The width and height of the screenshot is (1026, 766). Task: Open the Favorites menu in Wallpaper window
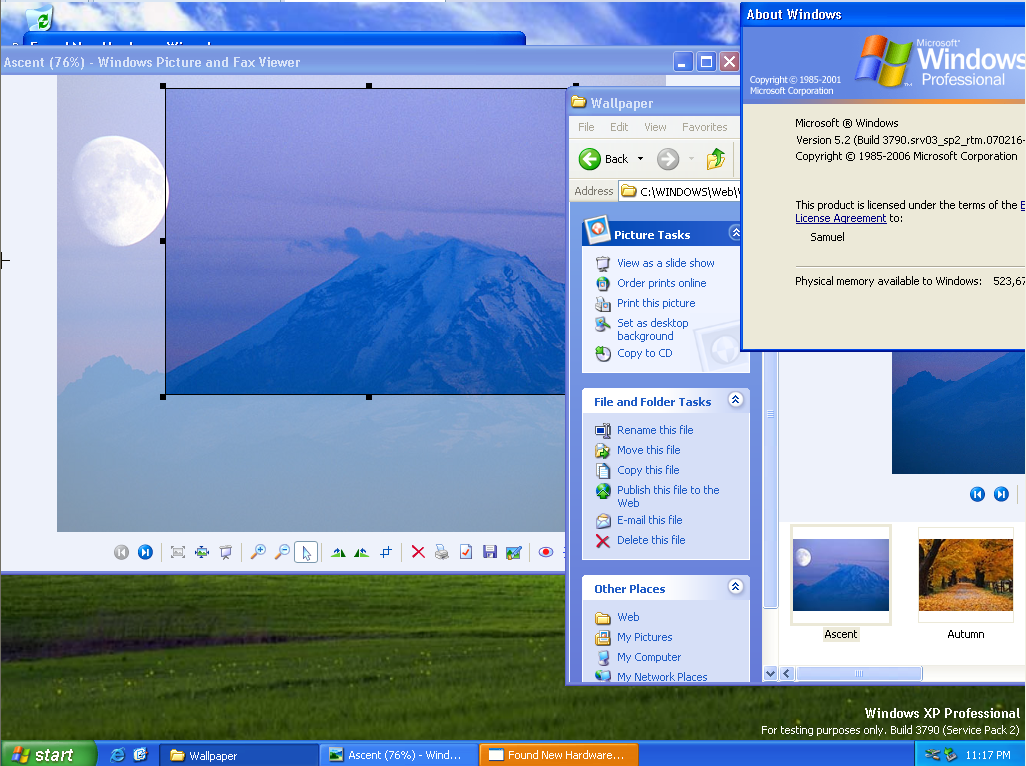click(705, 127)
